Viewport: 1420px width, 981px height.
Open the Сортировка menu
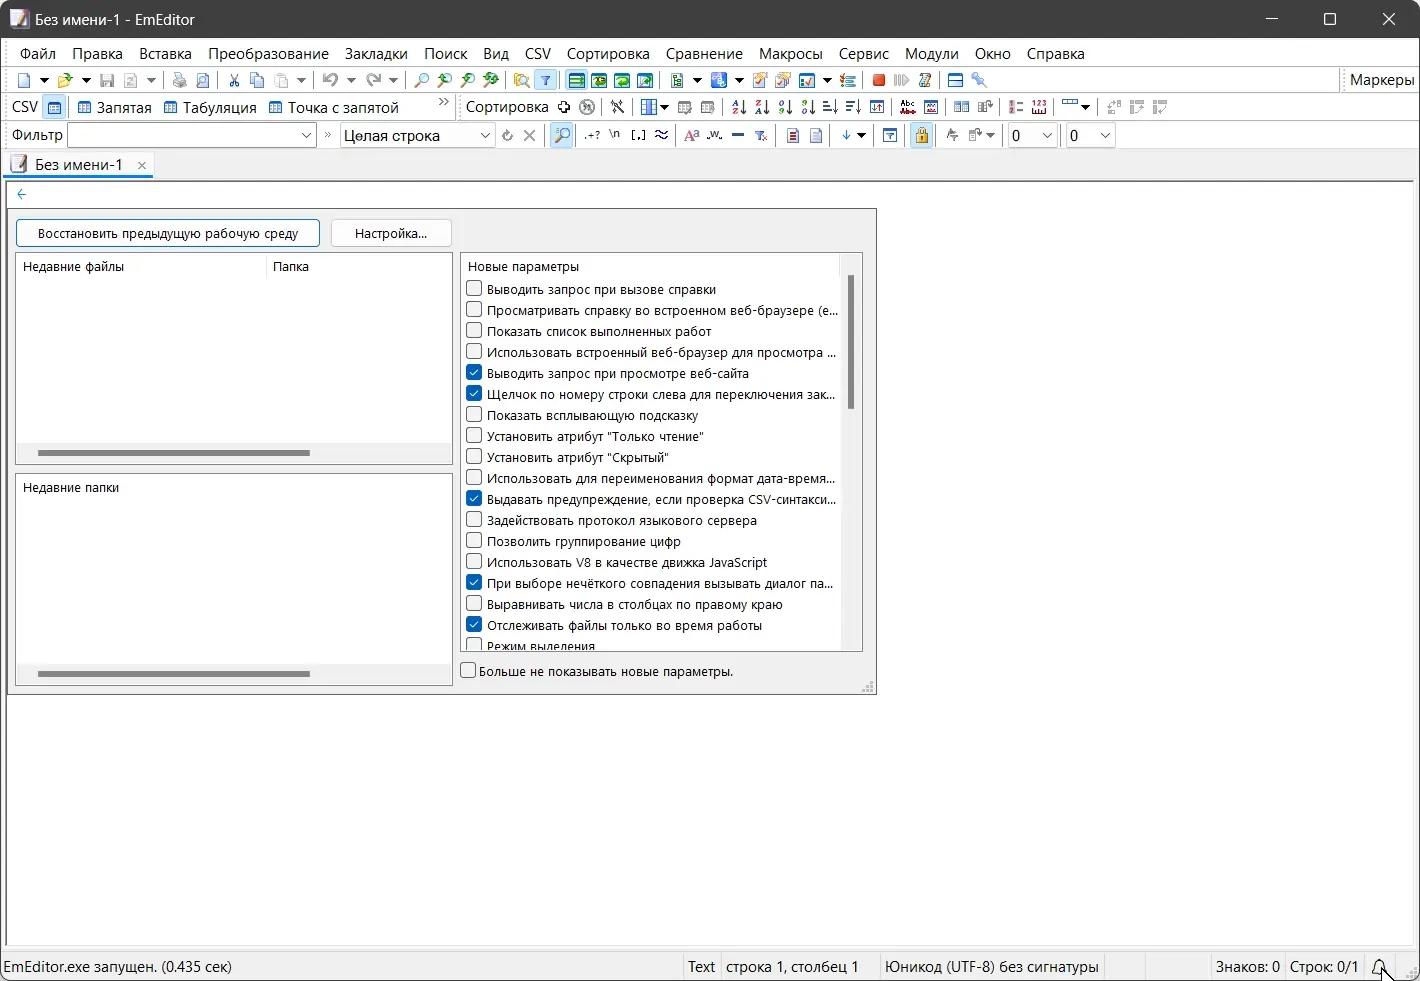coord(608,54)
